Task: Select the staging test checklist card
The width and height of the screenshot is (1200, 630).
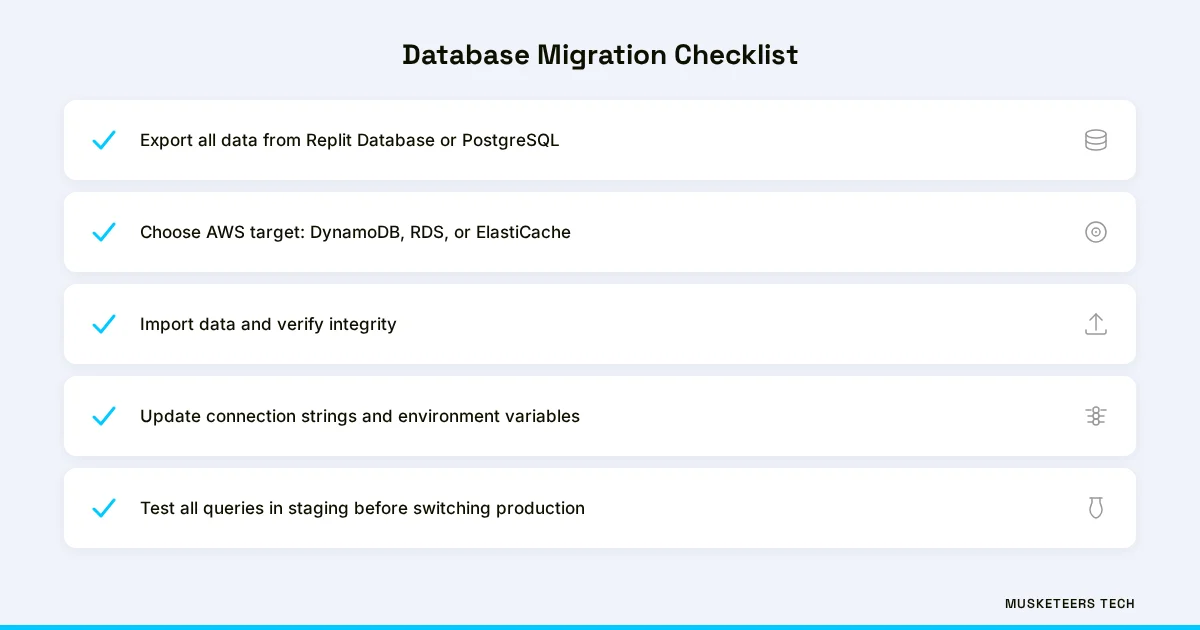Action: click(x=600, y=508)
